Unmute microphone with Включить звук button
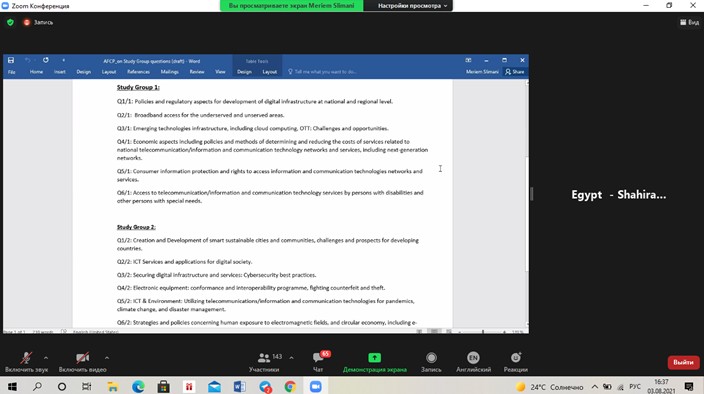The image size is (704, 394). click(x=26, y=362)
